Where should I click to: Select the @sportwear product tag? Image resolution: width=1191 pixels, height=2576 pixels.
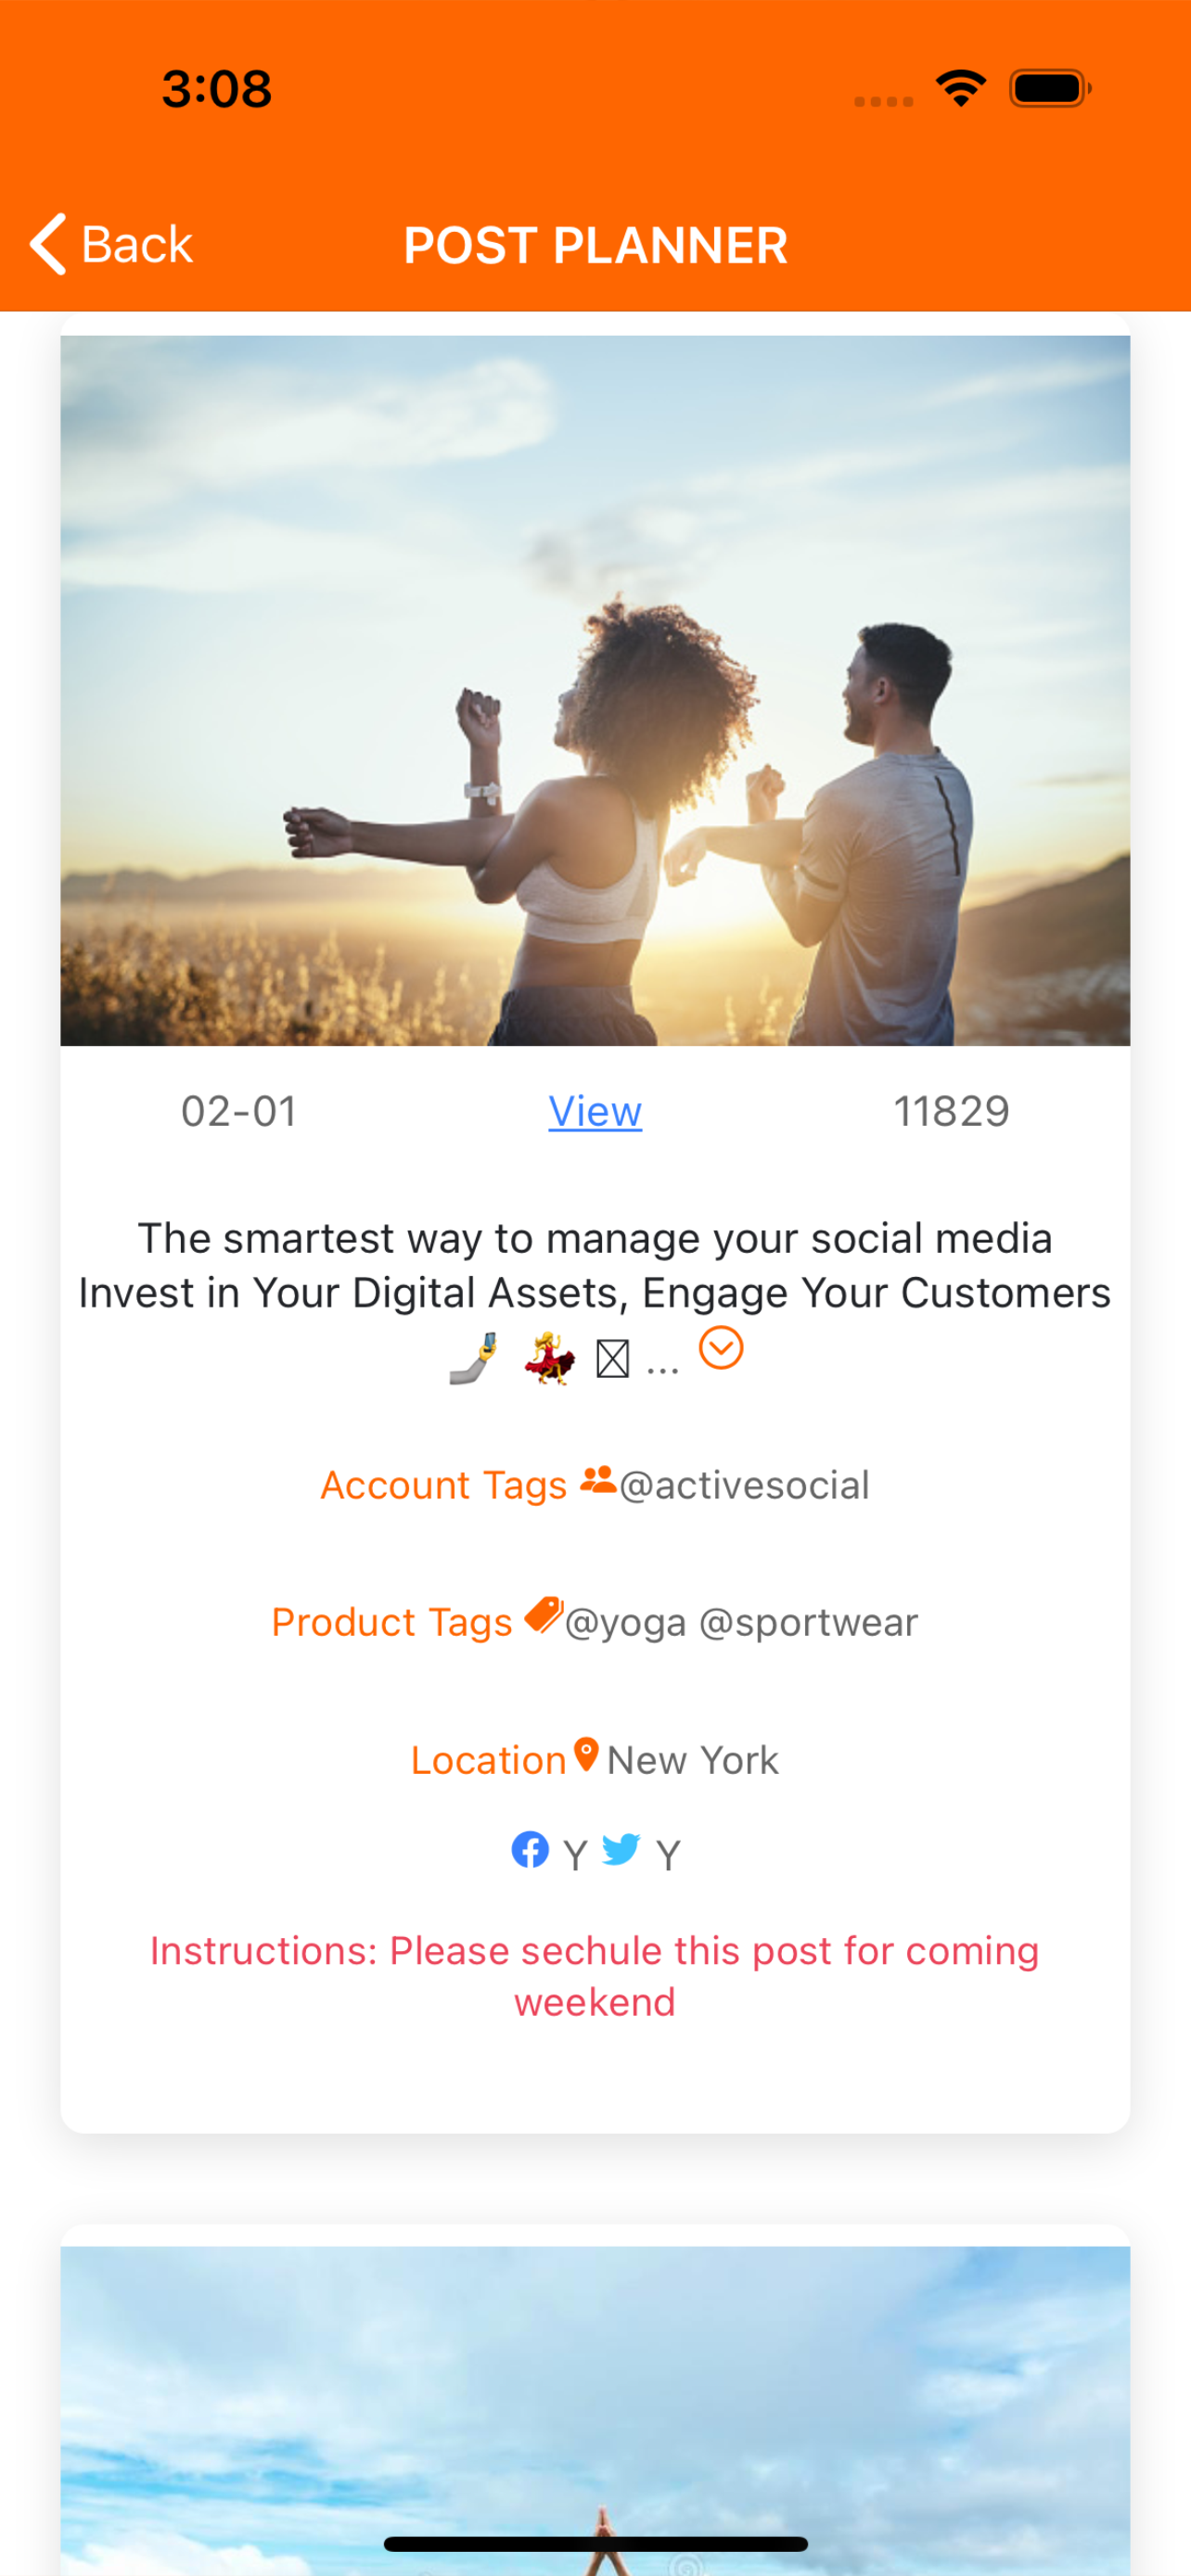pos(808,1623)
